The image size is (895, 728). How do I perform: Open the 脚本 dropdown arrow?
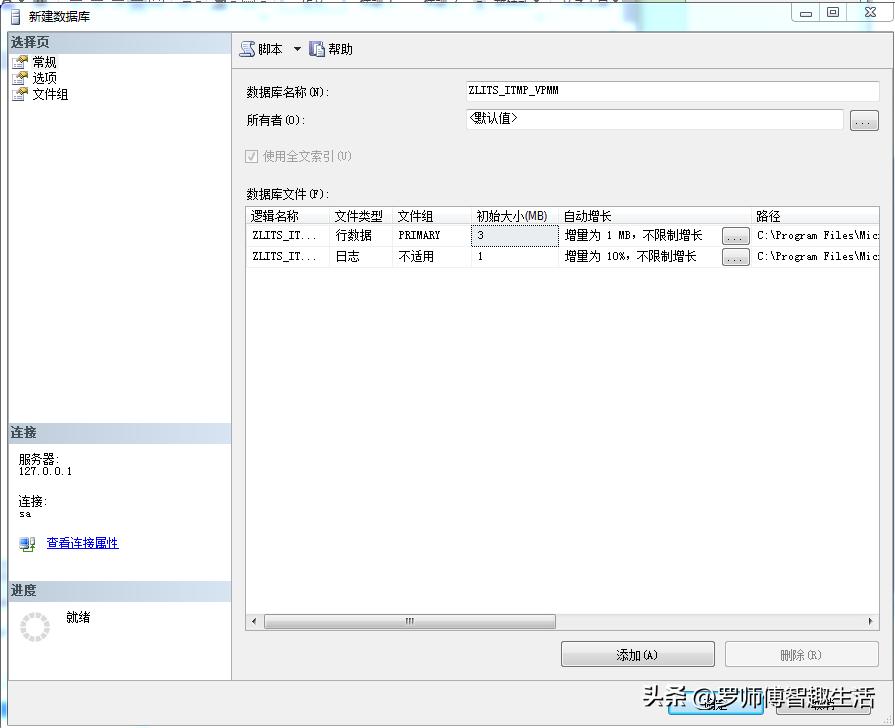(x=297, y=48)
